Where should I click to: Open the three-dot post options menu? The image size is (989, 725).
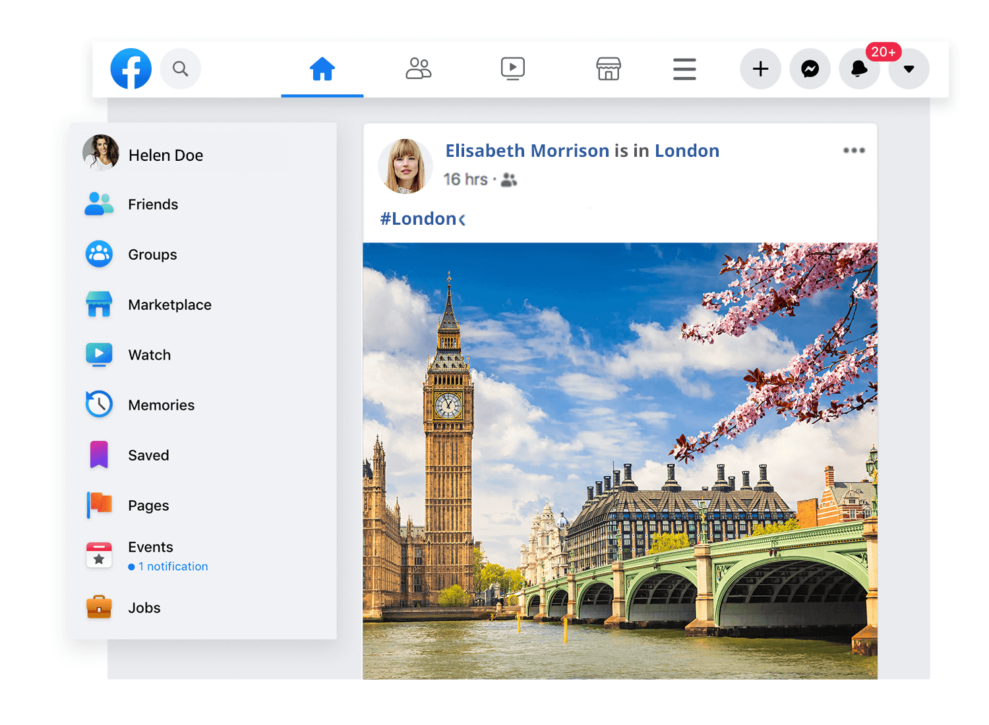click(853, 151)
